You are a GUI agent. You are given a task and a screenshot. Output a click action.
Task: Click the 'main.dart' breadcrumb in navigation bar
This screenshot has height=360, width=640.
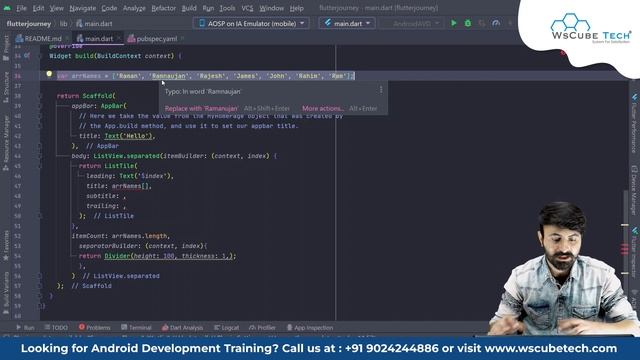click(x=94, y=24)
